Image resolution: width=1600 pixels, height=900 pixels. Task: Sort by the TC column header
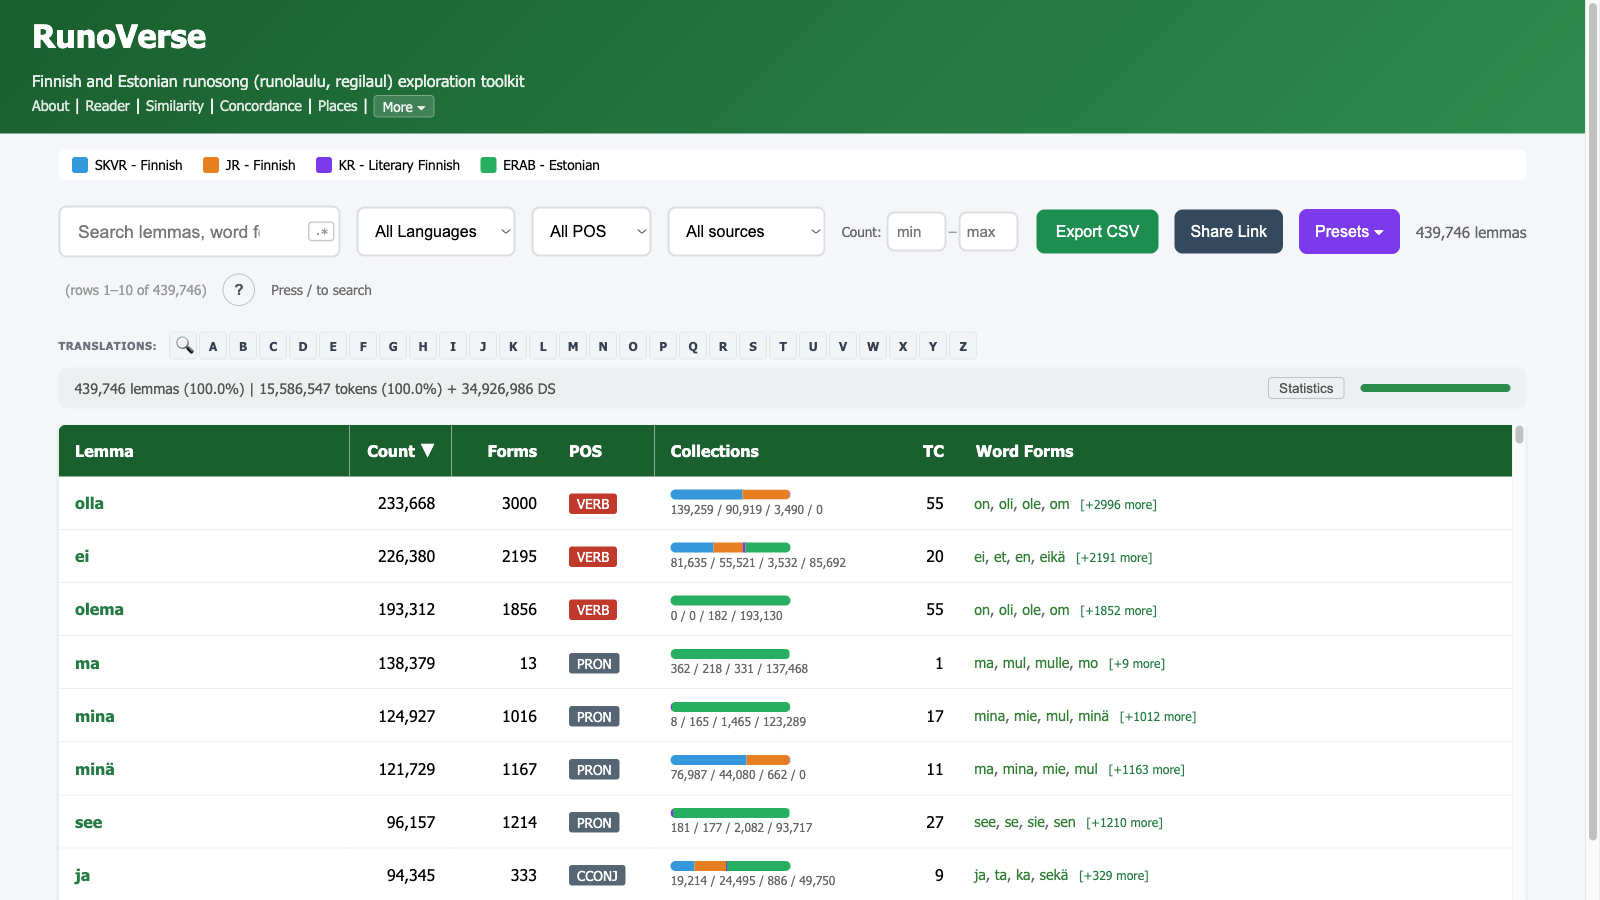[x=933, y=451]
